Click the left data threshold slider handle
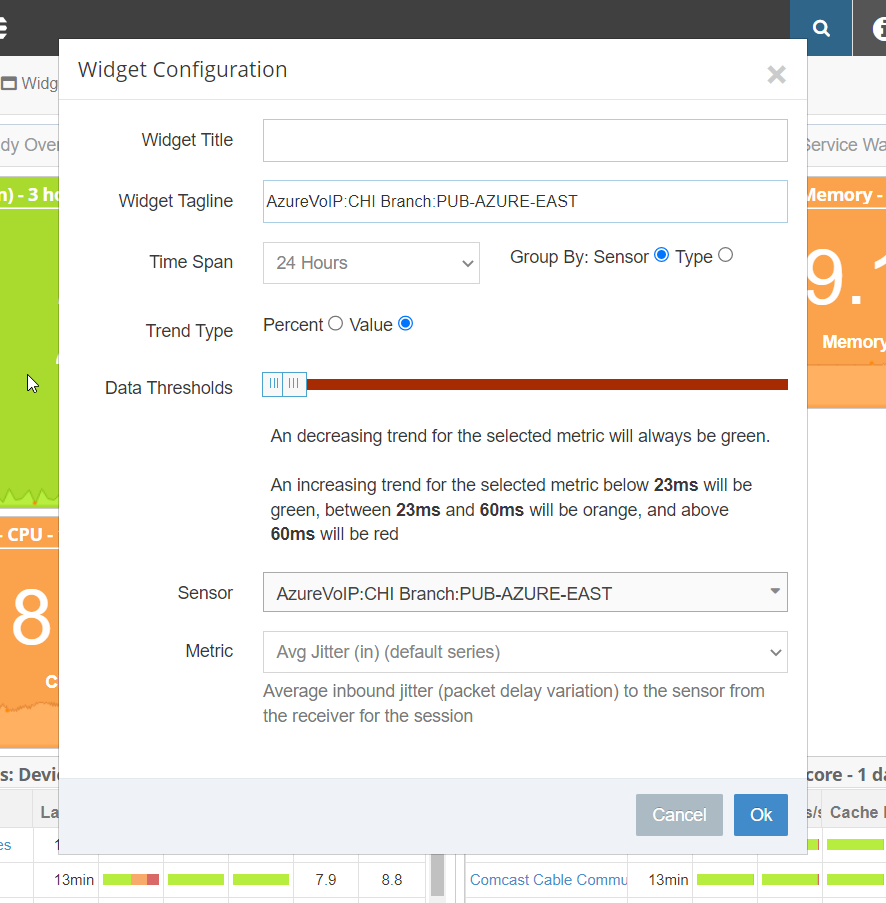The image size is (886, 903). click(273, 384)
